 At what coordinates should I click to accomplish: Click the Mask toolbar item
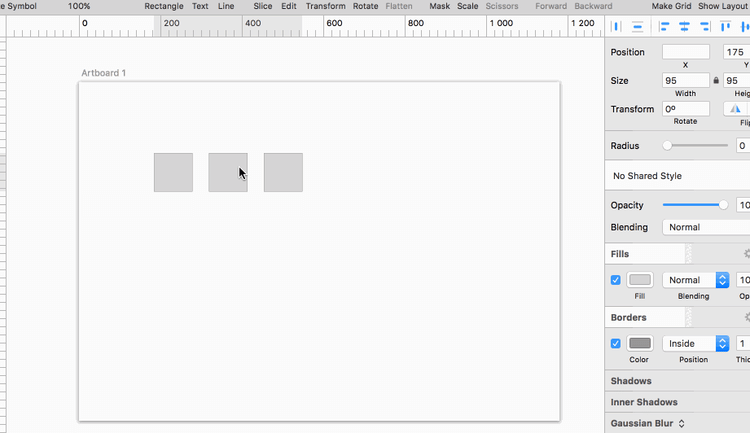click(439, 6)
